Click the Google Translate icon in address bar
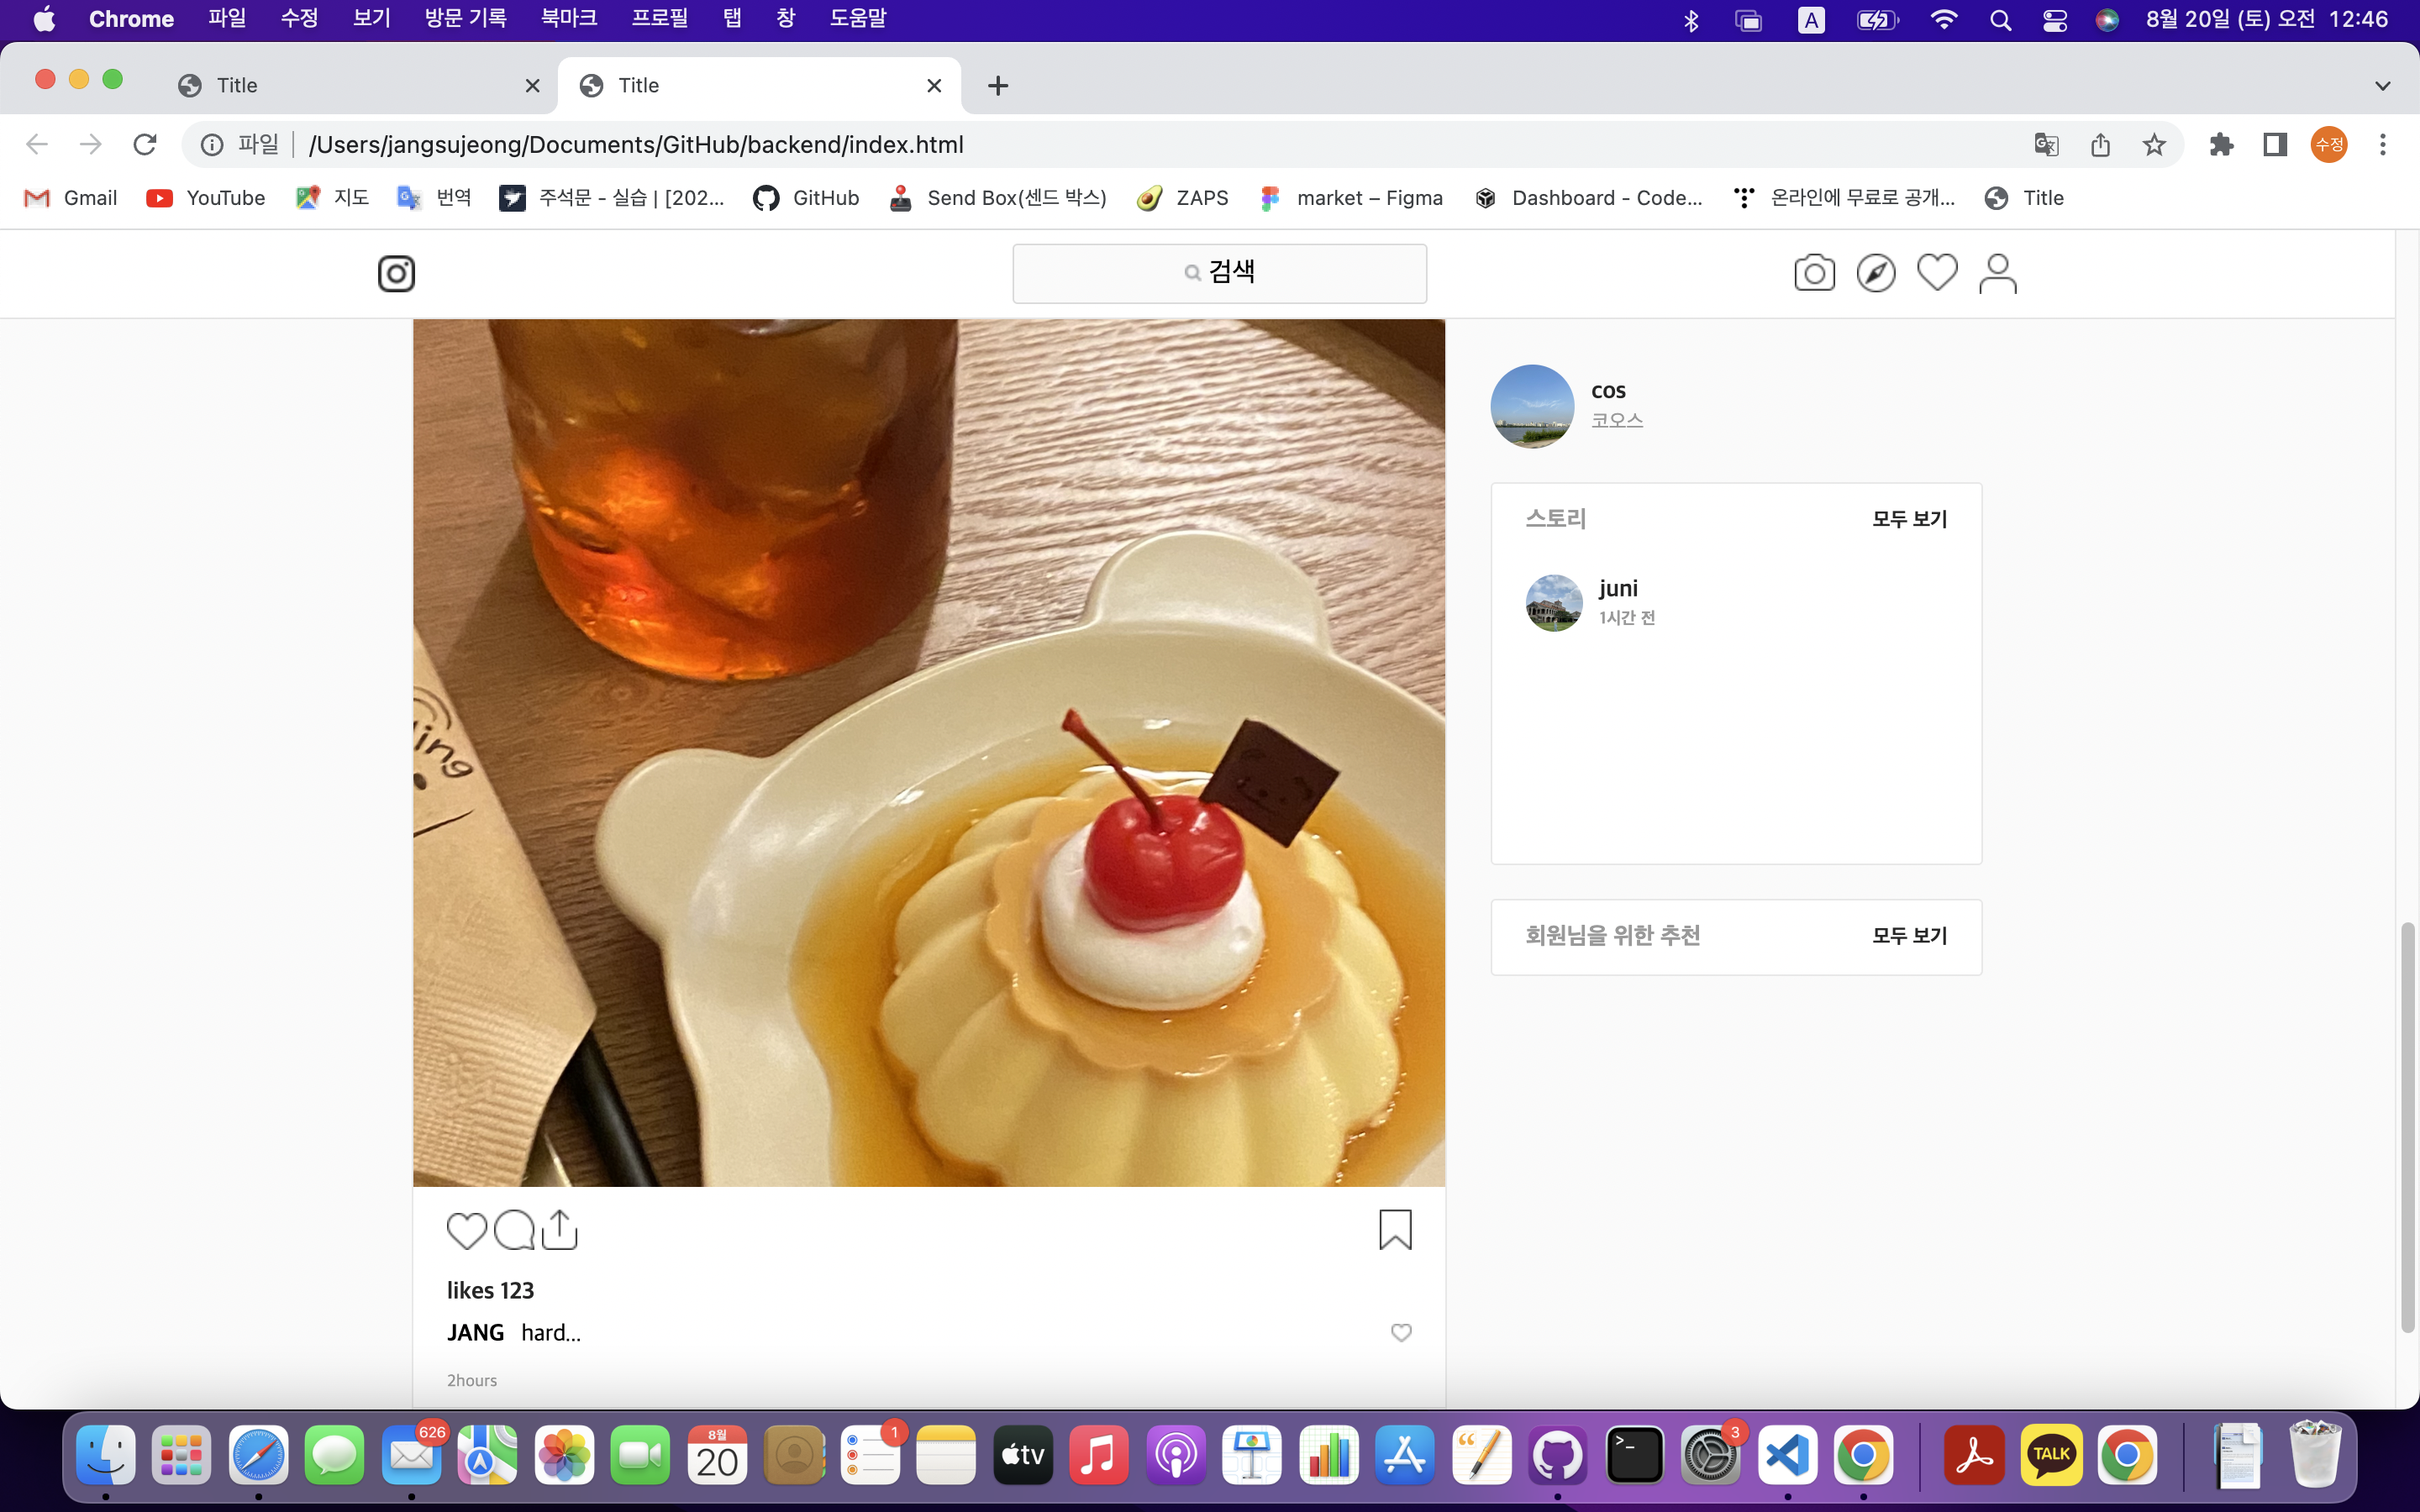 [2046, 145]
